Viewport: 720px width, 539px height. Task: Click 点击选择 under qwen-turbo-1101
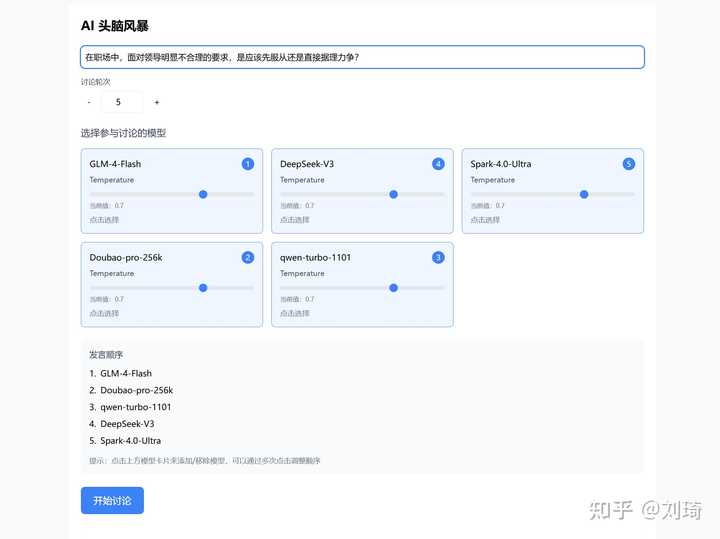point(295,314)
